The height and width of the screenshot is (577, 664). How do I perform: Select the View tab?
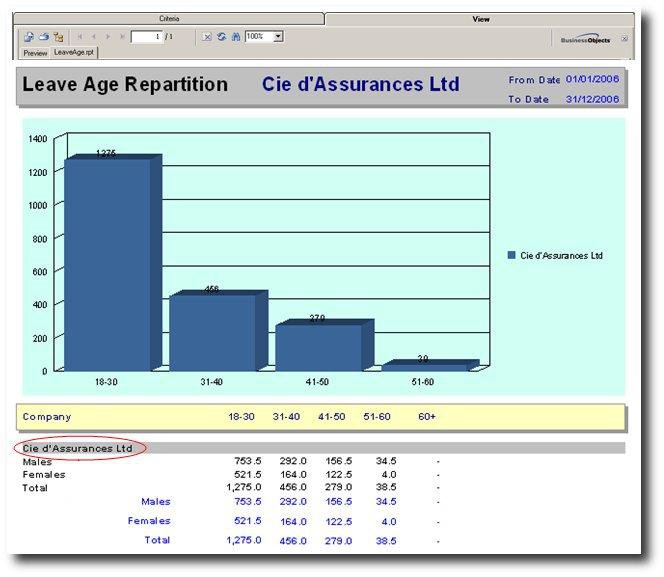pos(480,19)
